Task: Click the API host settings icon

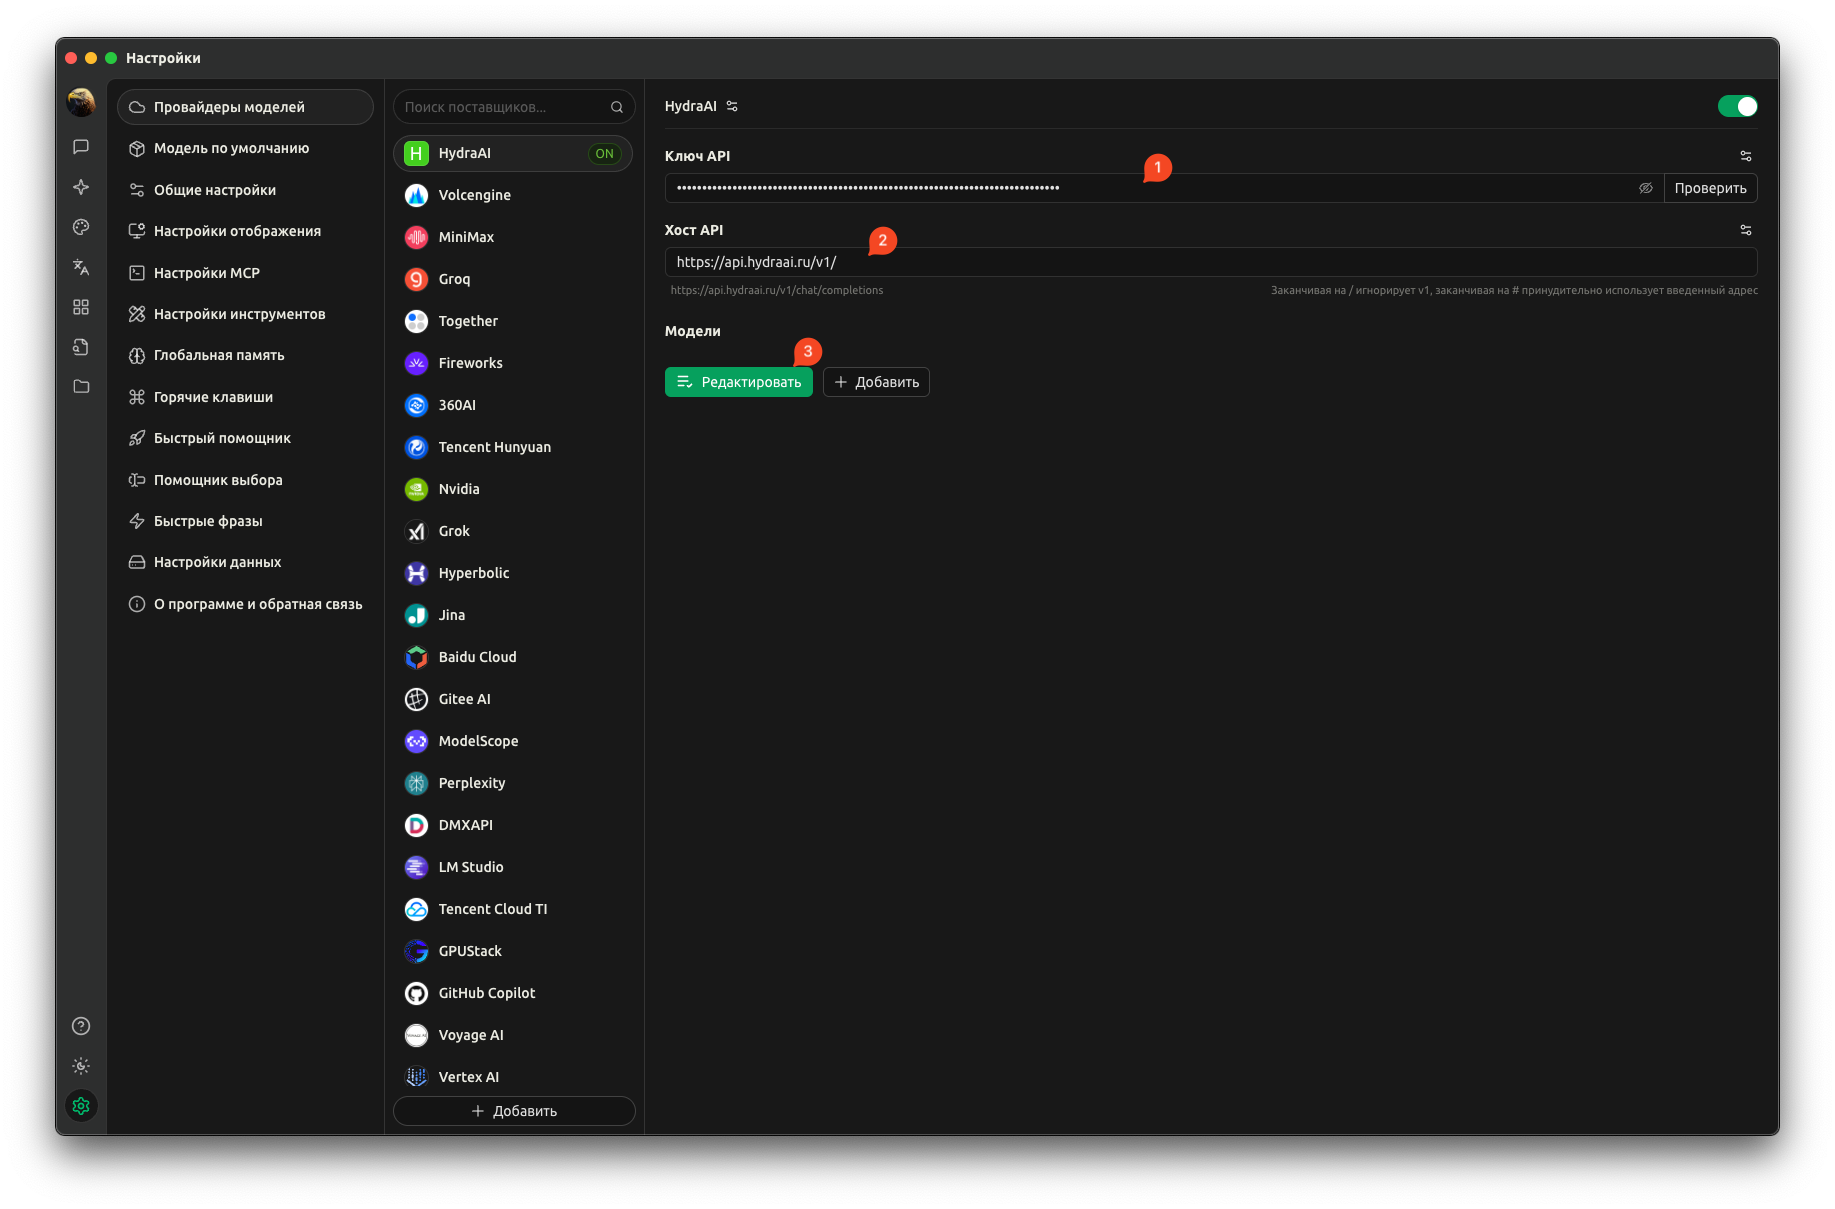Action: [1746, 230]
